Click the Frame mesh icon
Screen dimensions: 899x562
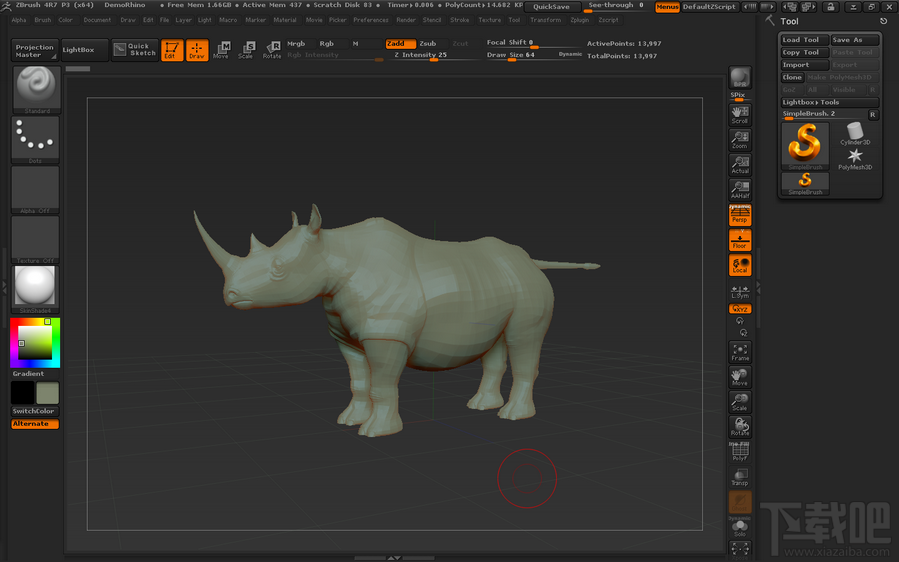740,351
